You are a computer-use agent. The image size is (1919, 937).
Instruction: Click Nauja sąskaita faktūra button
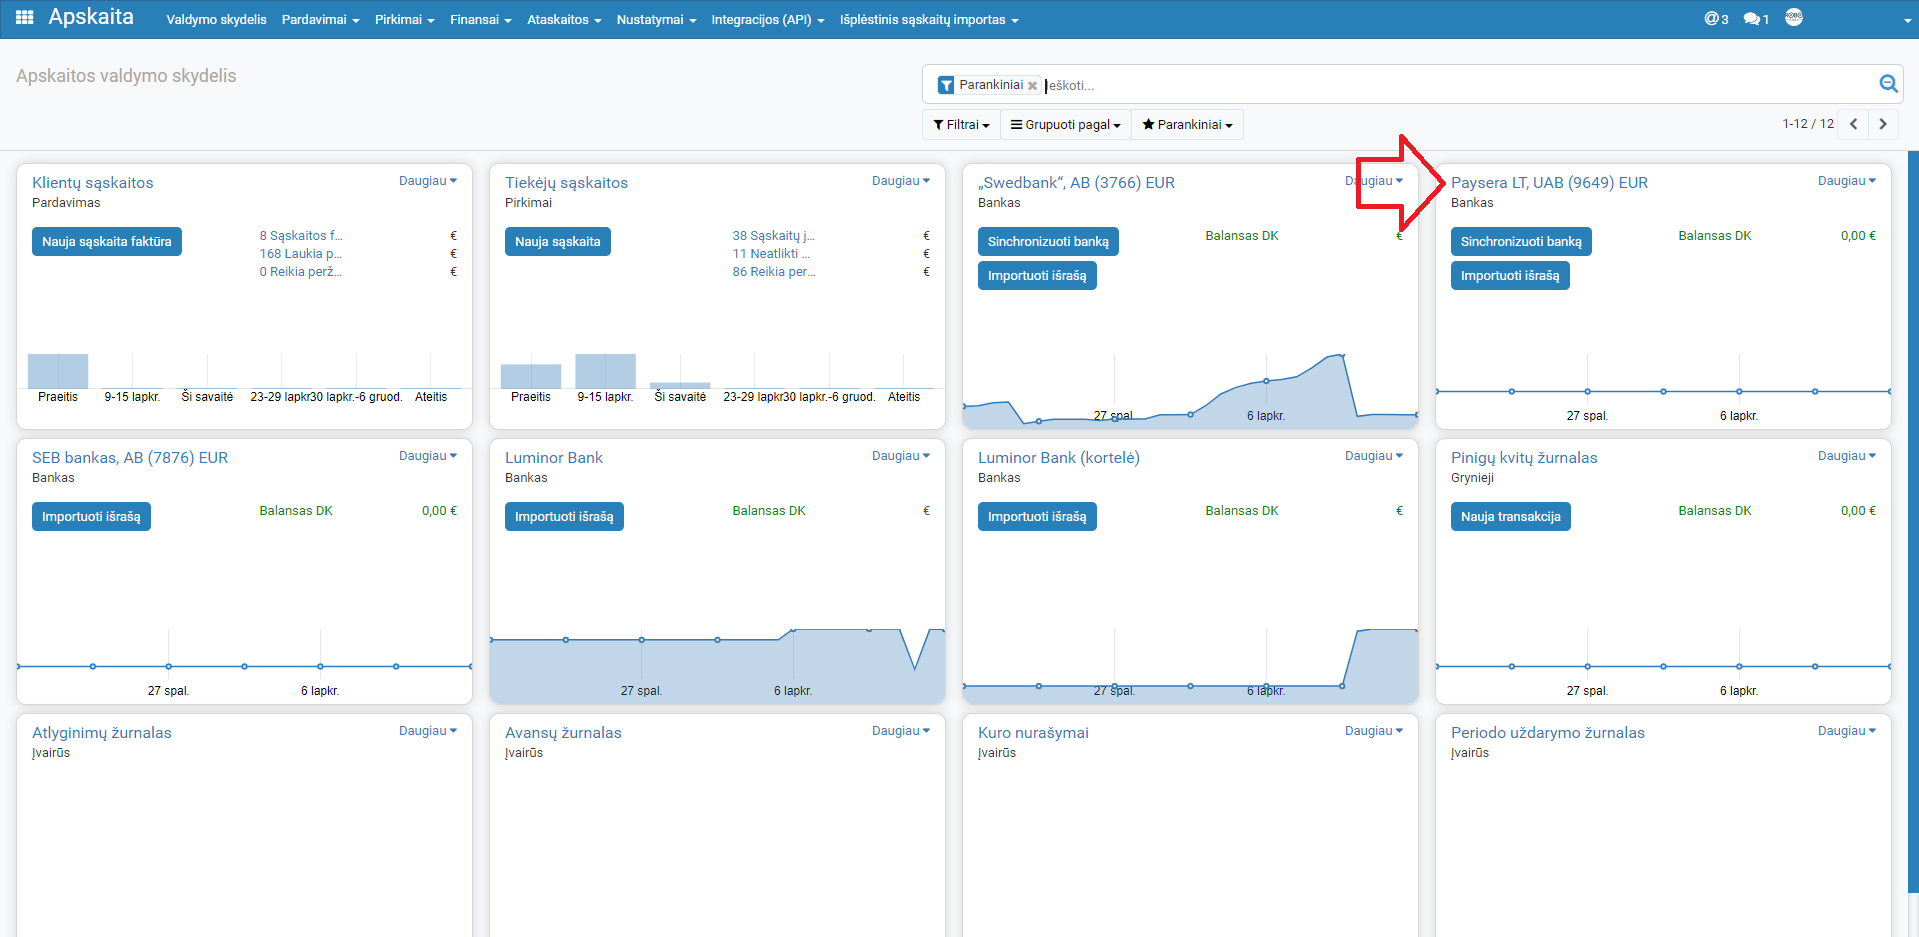click(x=107, y=242)
